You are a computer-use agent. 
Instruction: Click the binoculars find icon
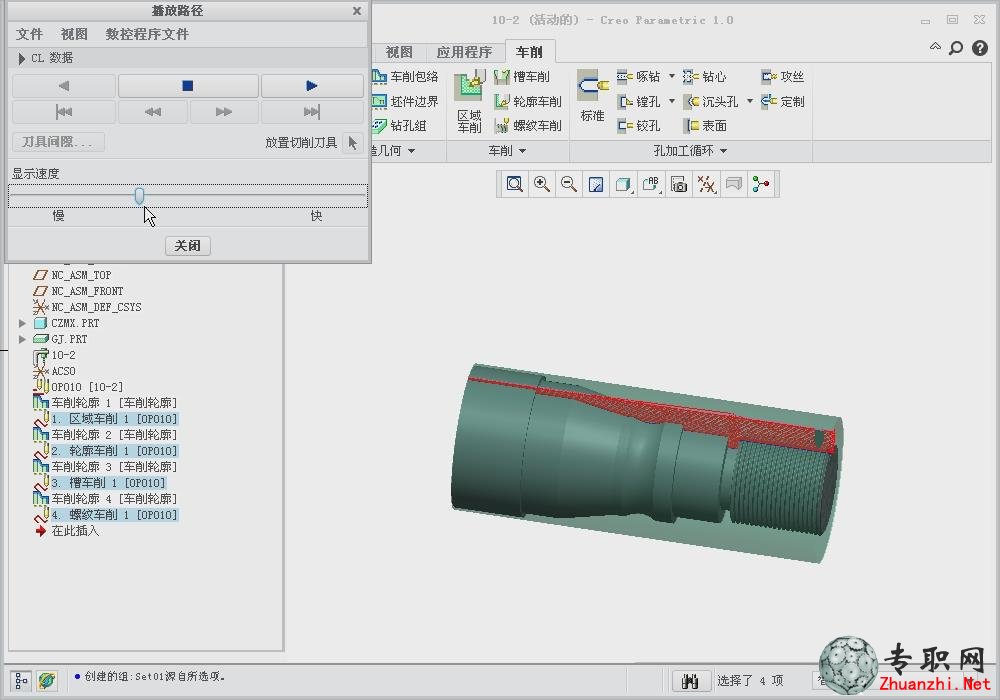coord(691,681)
